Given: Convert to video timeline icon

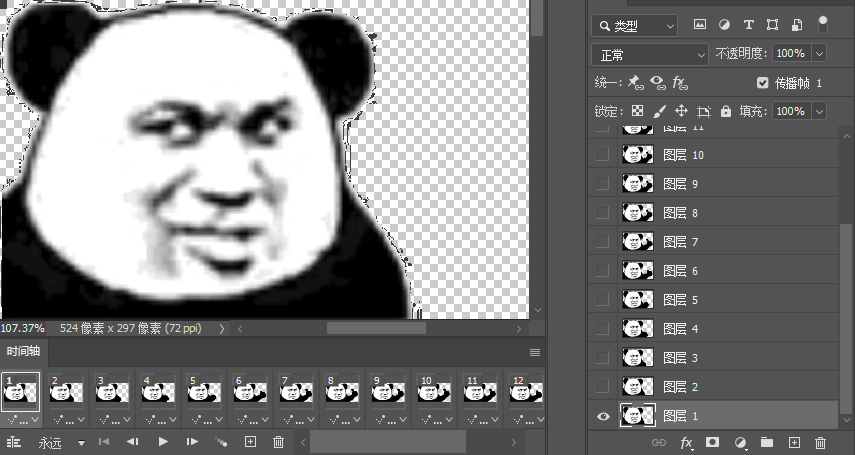Looking at the screenshot, I should (x=14, y=442).
